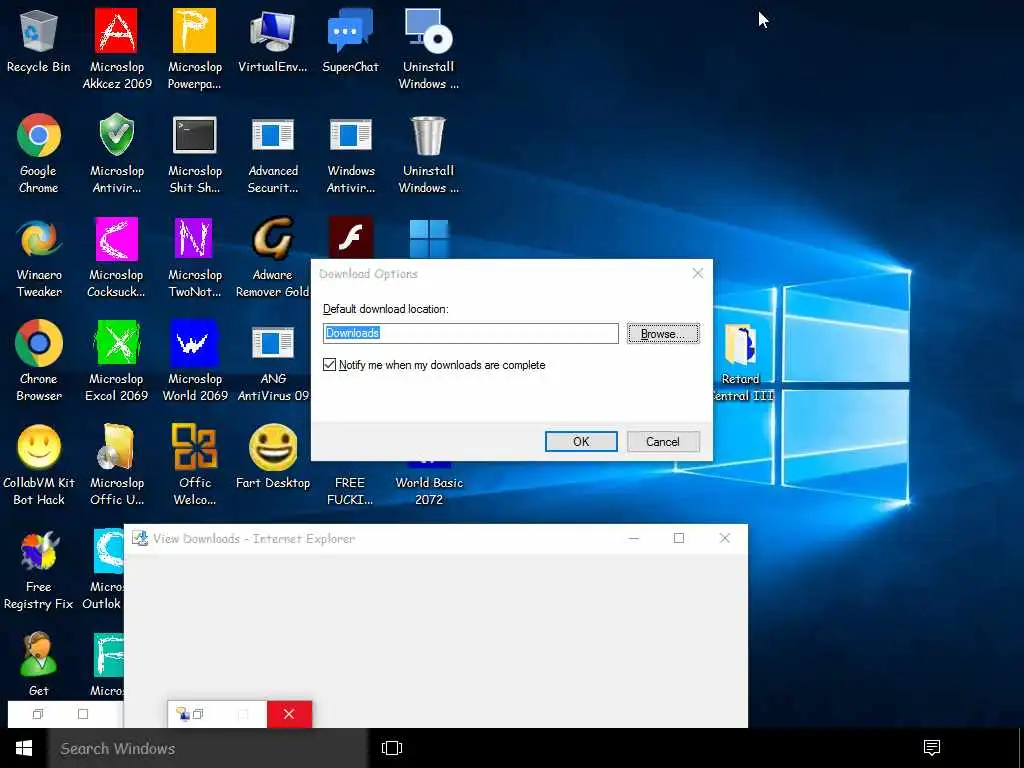Image resolution: width=1024 pixels, height=768 pixels.
Task: Open the SuperChat speech bubble icon
Action: point(351,42)
